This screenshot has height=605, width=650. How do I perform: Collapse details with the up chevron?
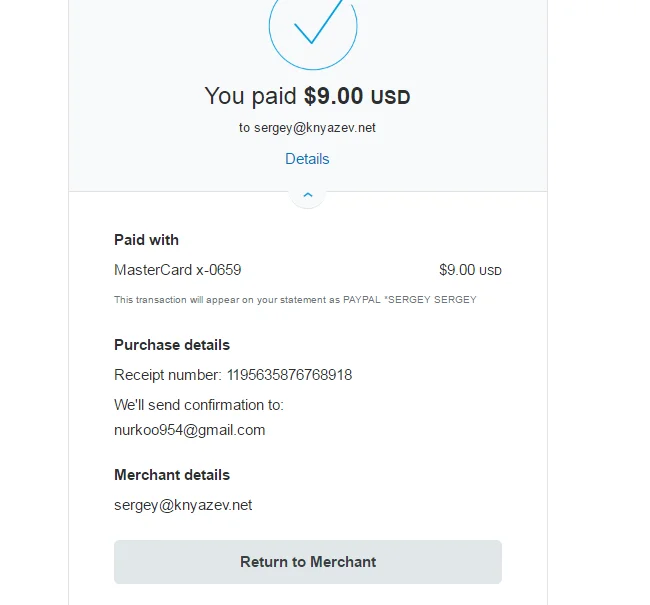[x=308, y=194]
